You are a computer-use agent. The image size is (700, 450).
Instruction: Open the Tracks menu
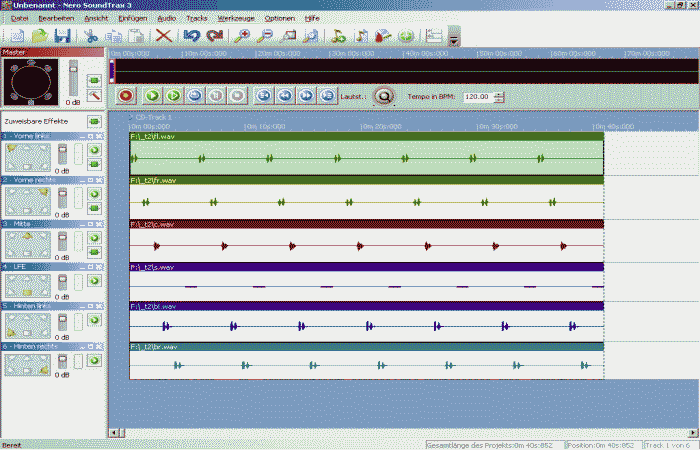click(197, 18)
